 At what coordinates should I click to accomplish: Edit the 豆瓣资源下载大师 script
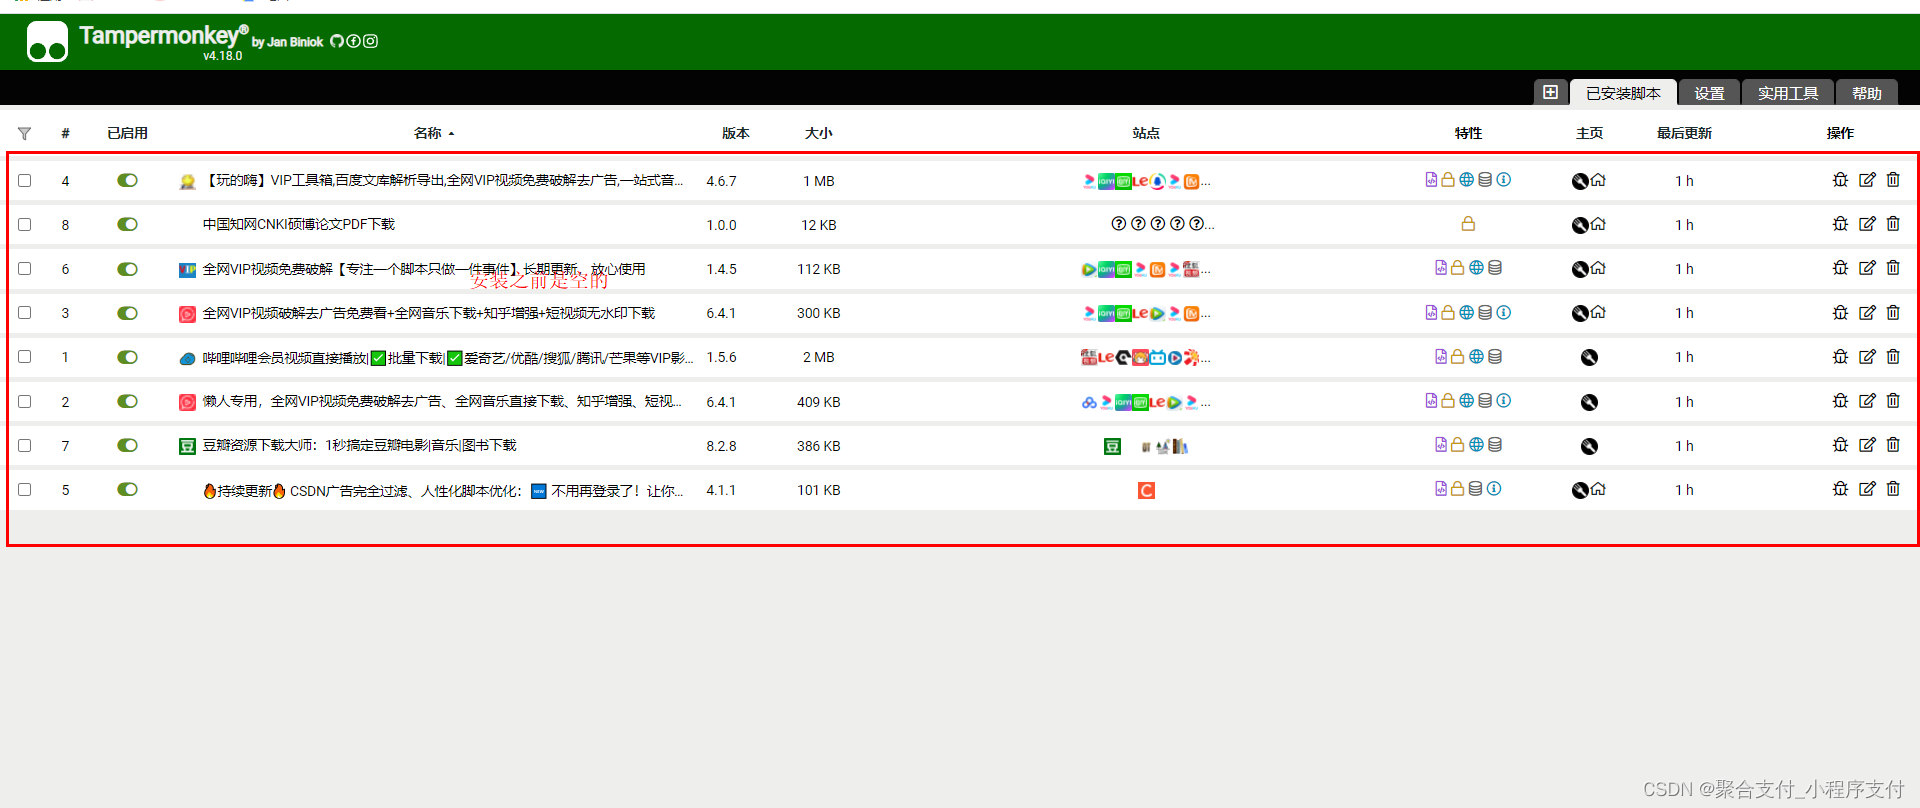(1867, 445)
